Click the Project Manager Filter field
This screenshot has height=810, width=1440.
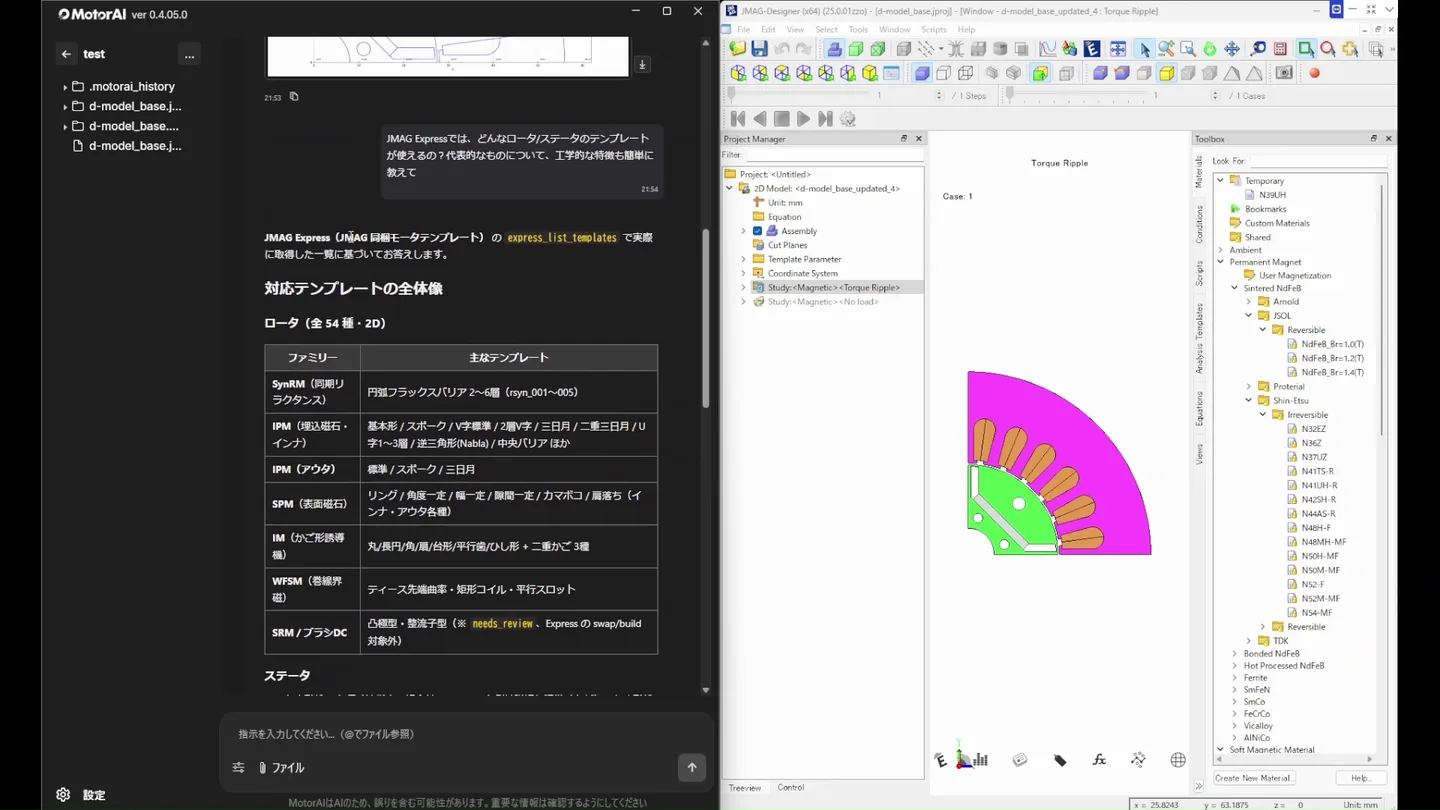pos(833,155)
